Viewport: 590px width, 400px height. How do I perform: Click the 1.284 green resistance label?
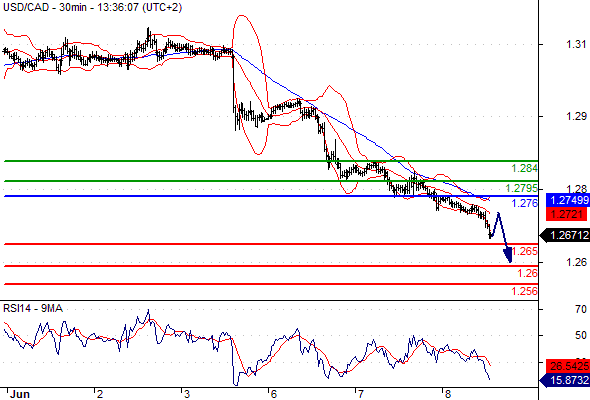tap(525, 168)
